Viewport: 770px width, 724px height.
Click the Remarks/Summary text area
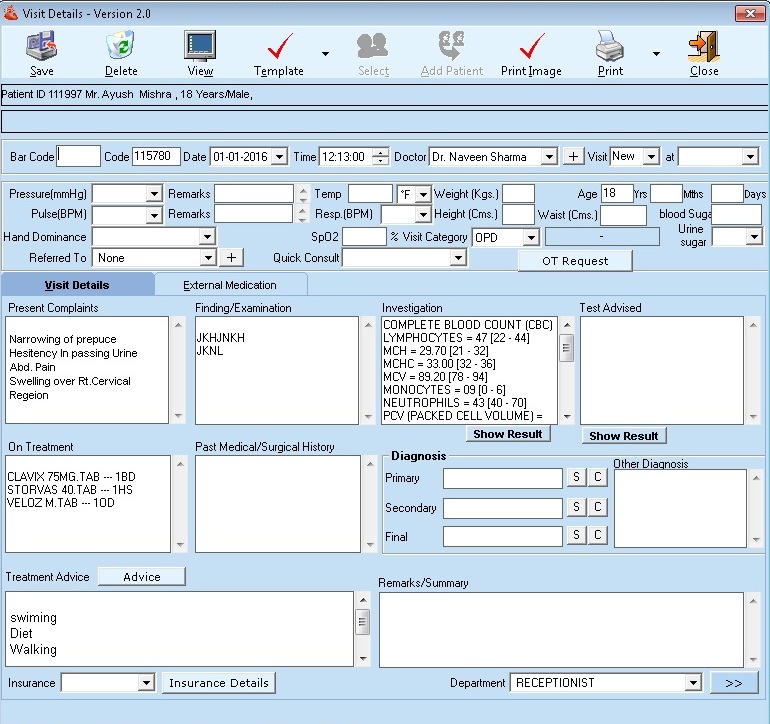(x=561, y=630)
